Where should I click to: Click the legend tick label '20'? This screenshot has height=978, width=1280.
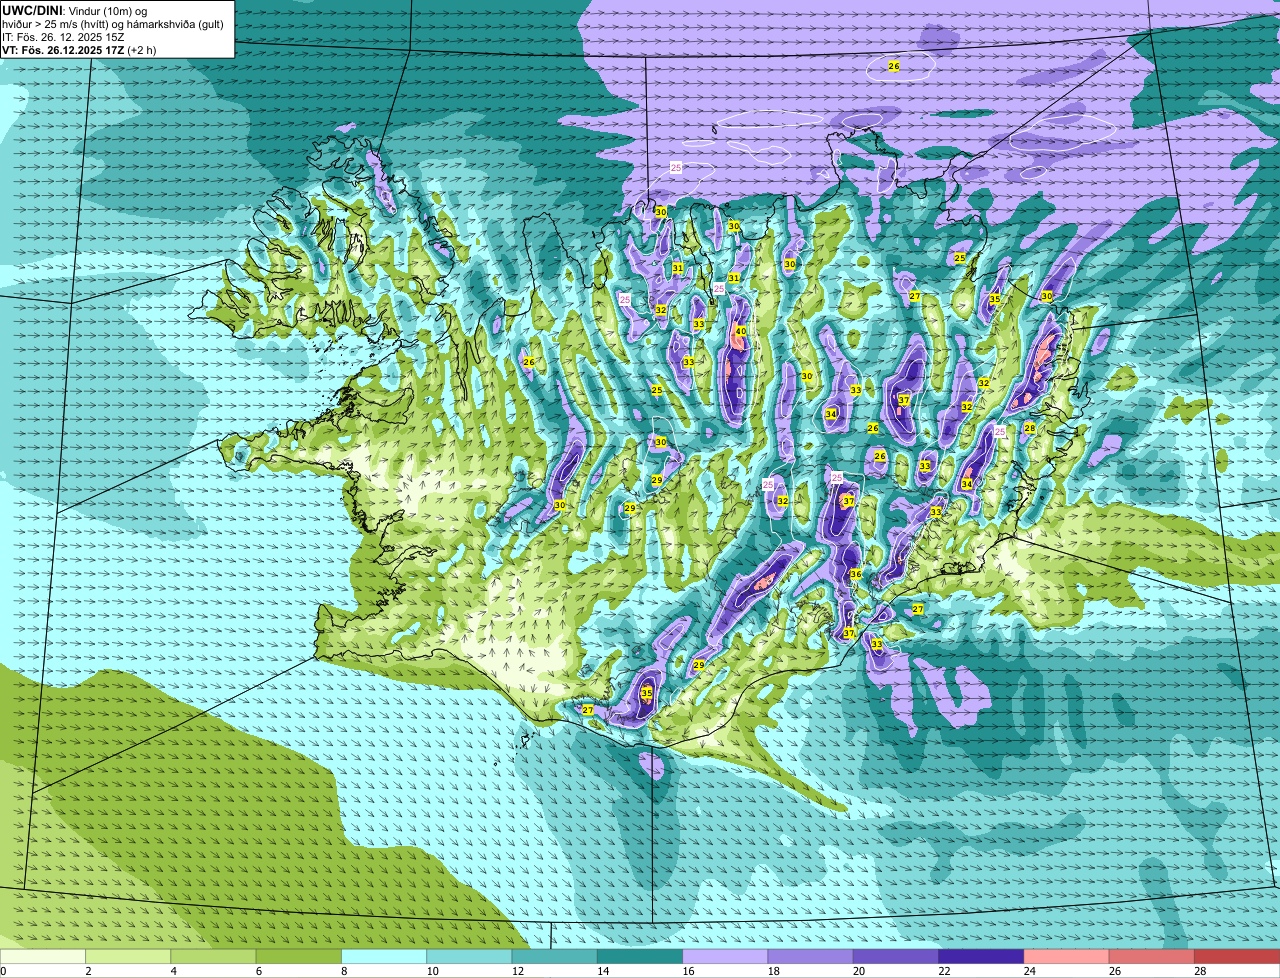coord(859,971)
